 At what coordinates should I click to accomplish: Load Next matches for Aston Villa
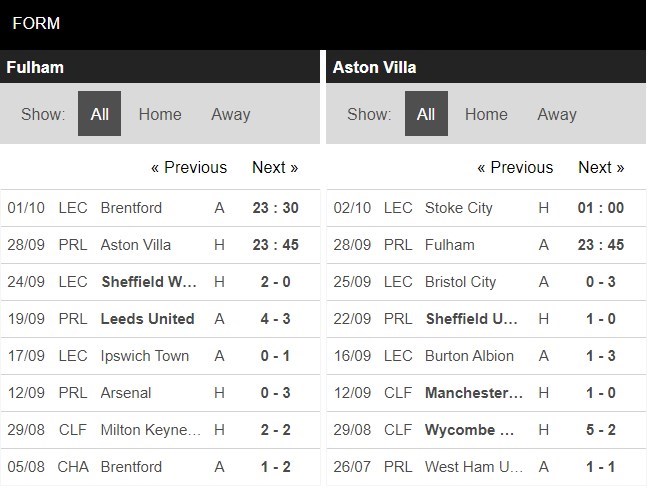(x=601, y=167)
